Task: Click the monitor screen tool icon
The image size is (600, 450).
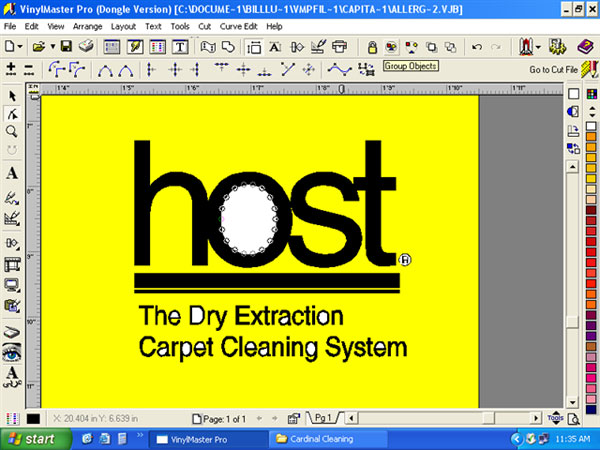Action: 12,285
